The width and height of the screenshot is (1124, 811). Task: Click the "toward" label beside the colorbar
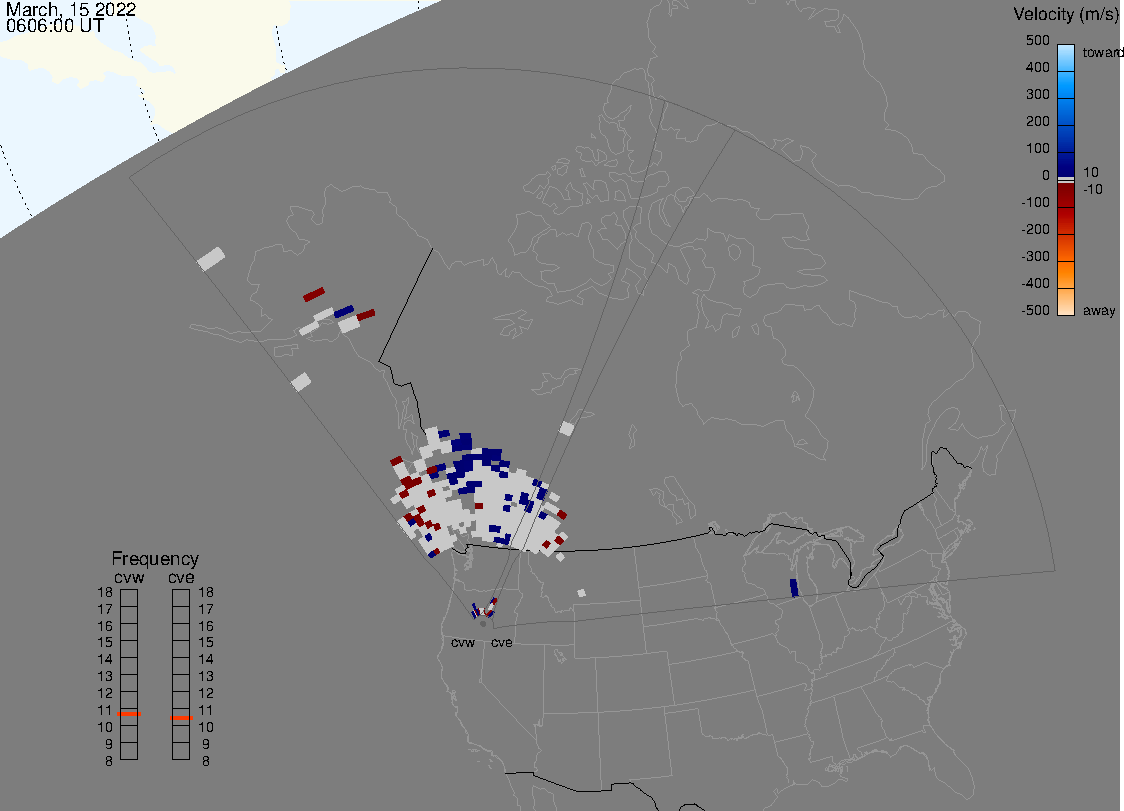click(x=1102, y=52)
